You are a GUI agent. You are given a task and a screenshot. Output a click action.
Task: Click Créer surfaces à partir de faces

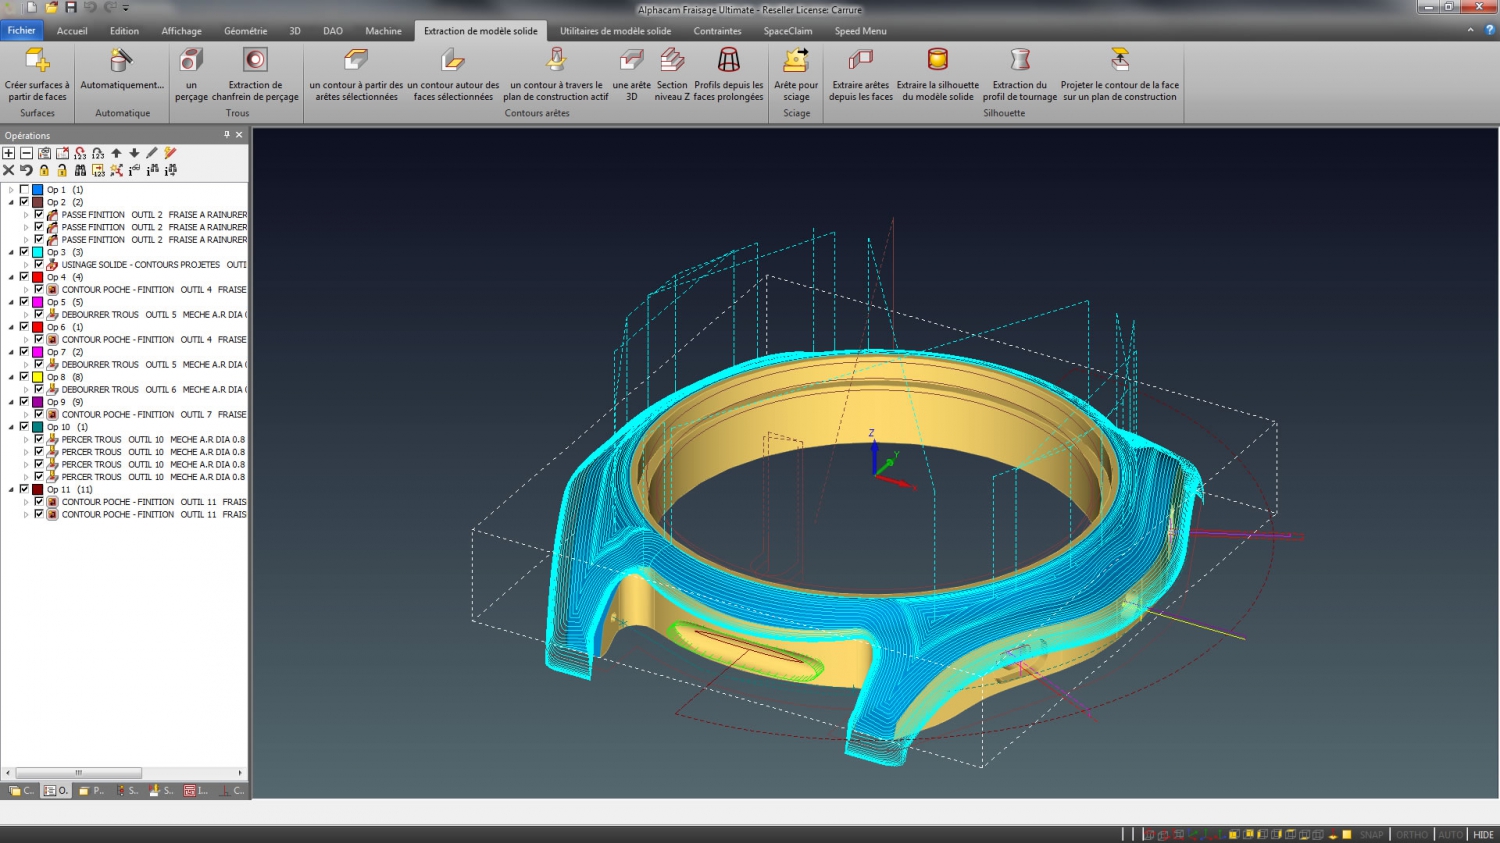point(37,74)
